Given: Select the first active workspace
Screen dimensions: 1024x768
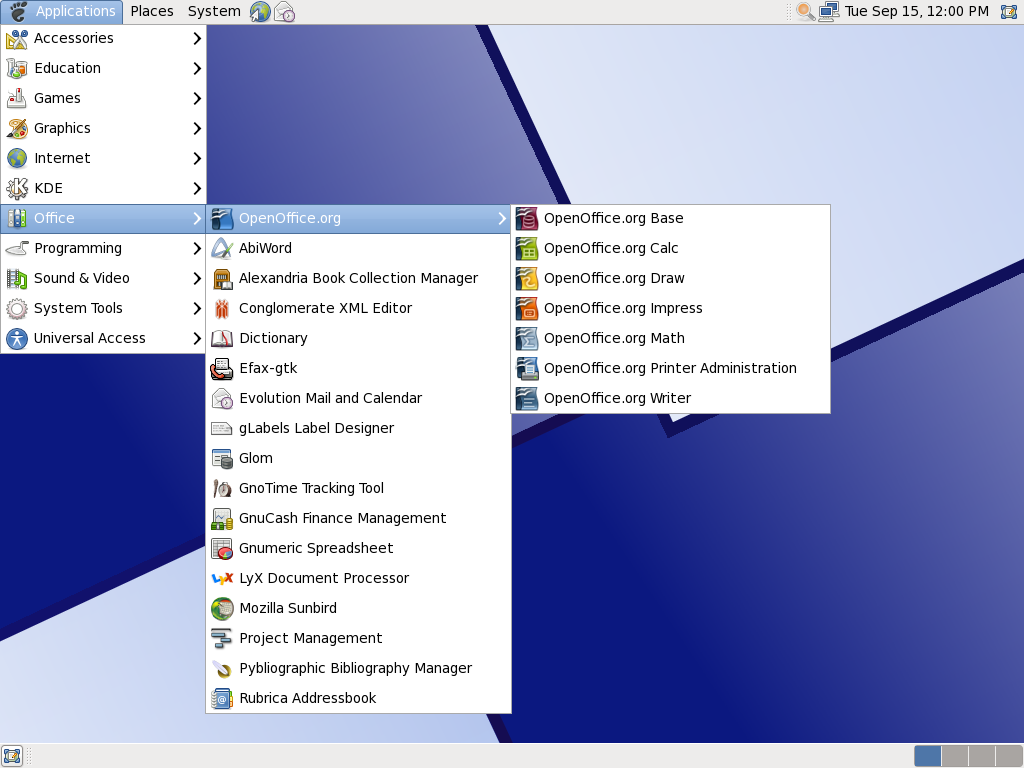Looking at the screenshot, I should coord(927,756).
